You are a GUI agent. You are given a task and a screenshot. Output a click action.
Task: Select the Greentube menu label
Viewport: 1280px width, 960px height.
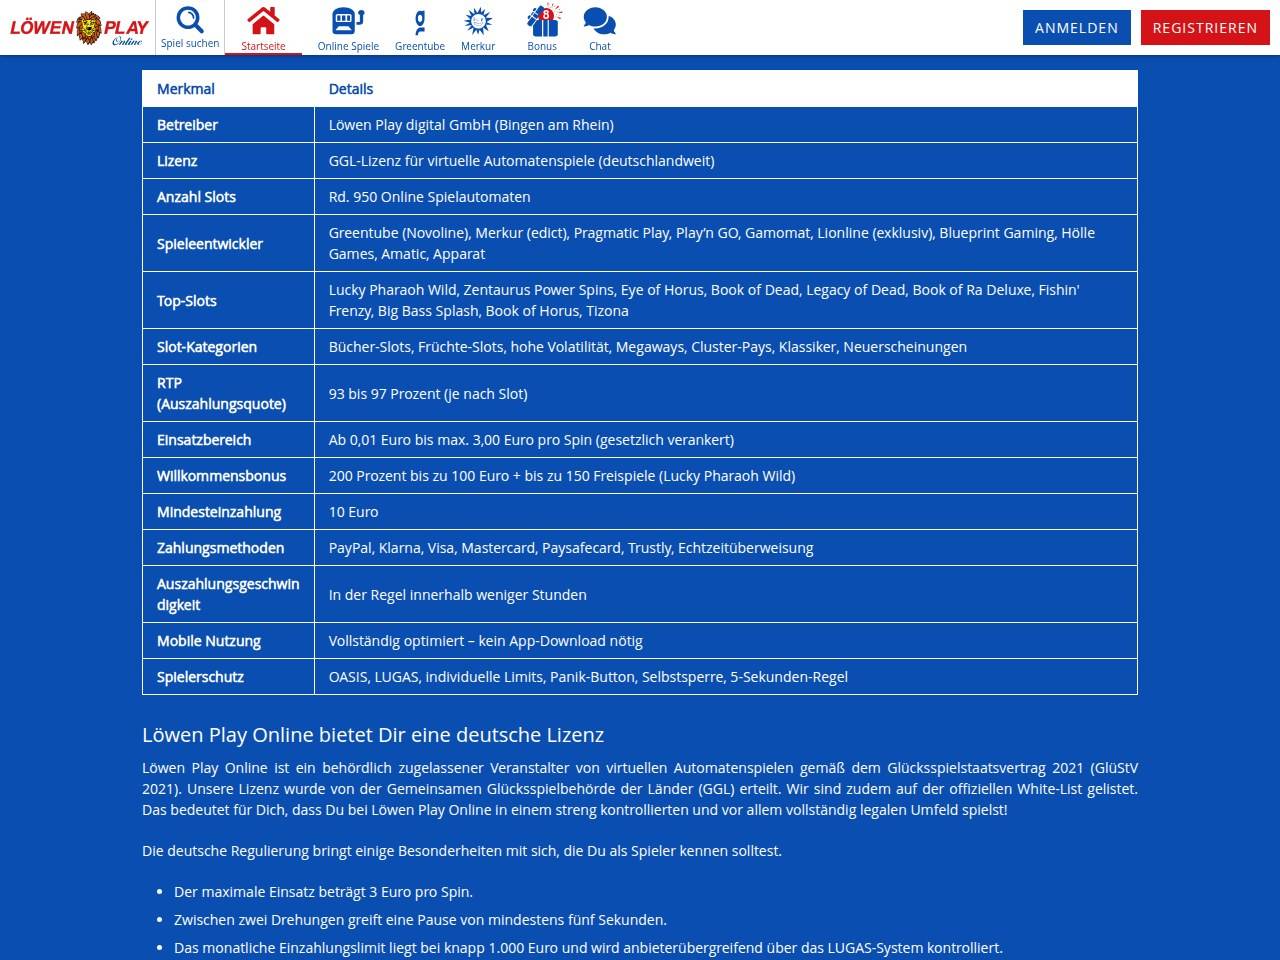420,46
